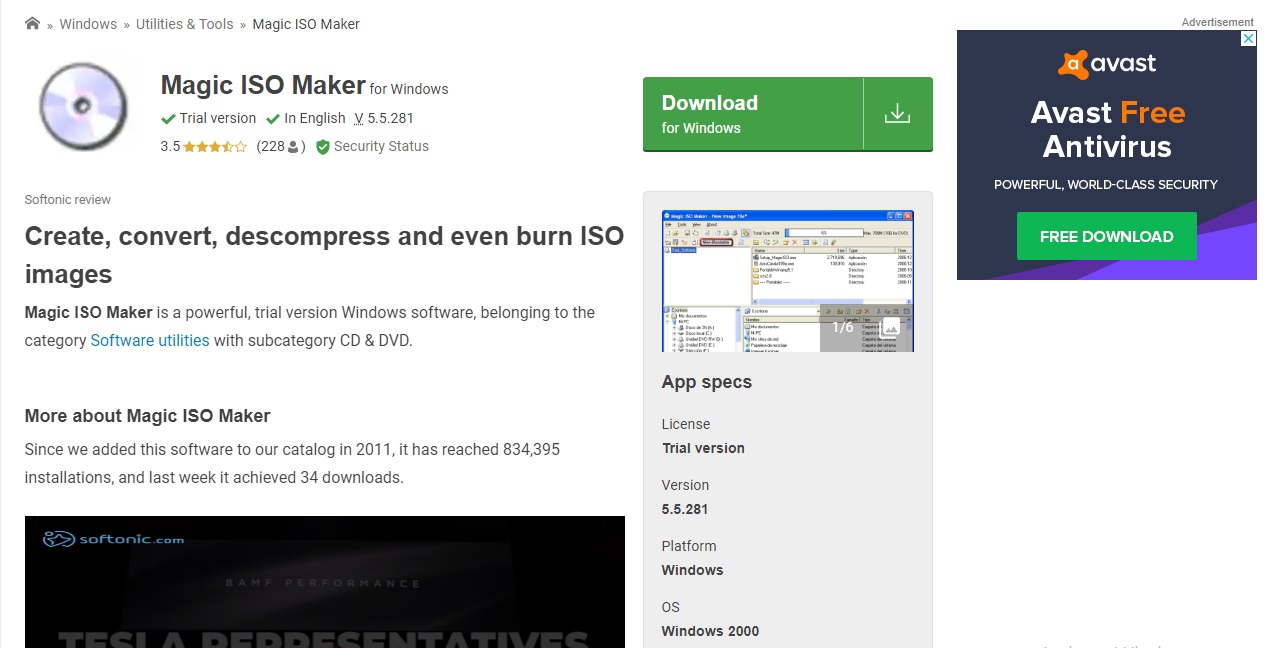This screenshot has width=1267, height=648.
Task: Click the Magic ISO Maker disc logo
Action: pos(85,106)
